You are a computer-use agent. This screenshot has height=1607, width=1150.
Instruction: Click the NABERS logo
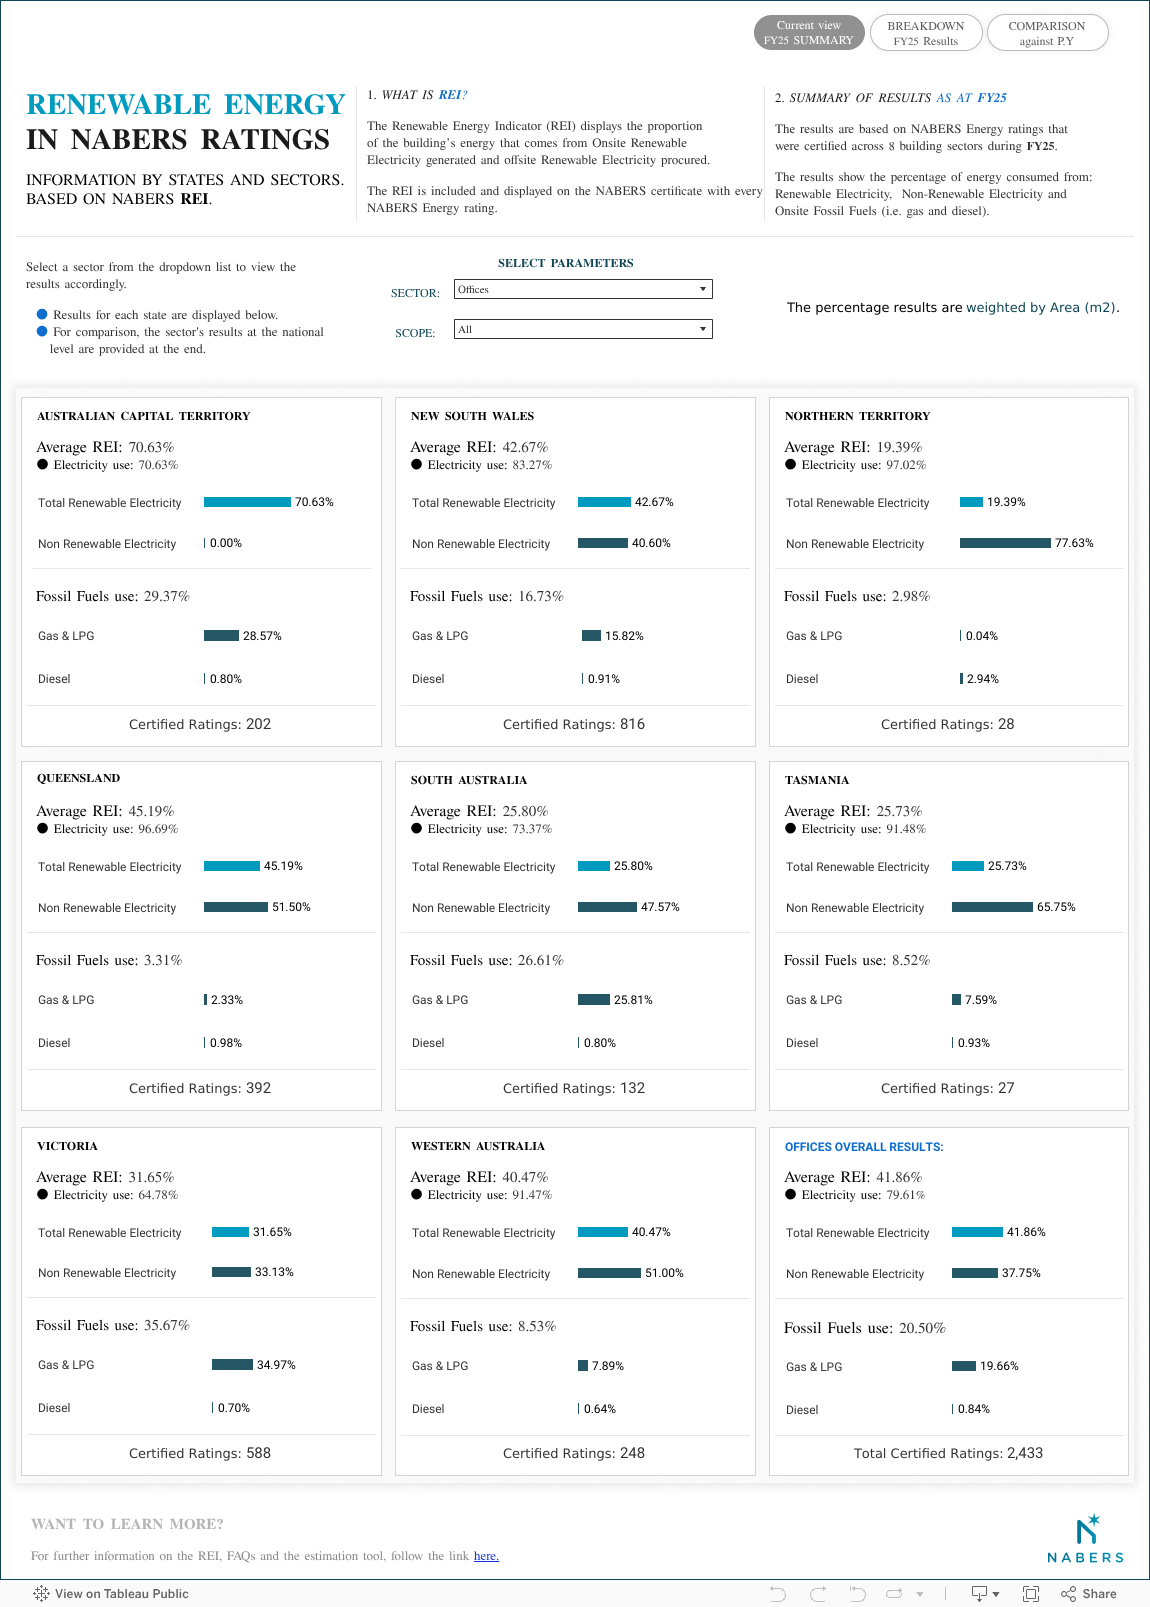(1086, 1539)
